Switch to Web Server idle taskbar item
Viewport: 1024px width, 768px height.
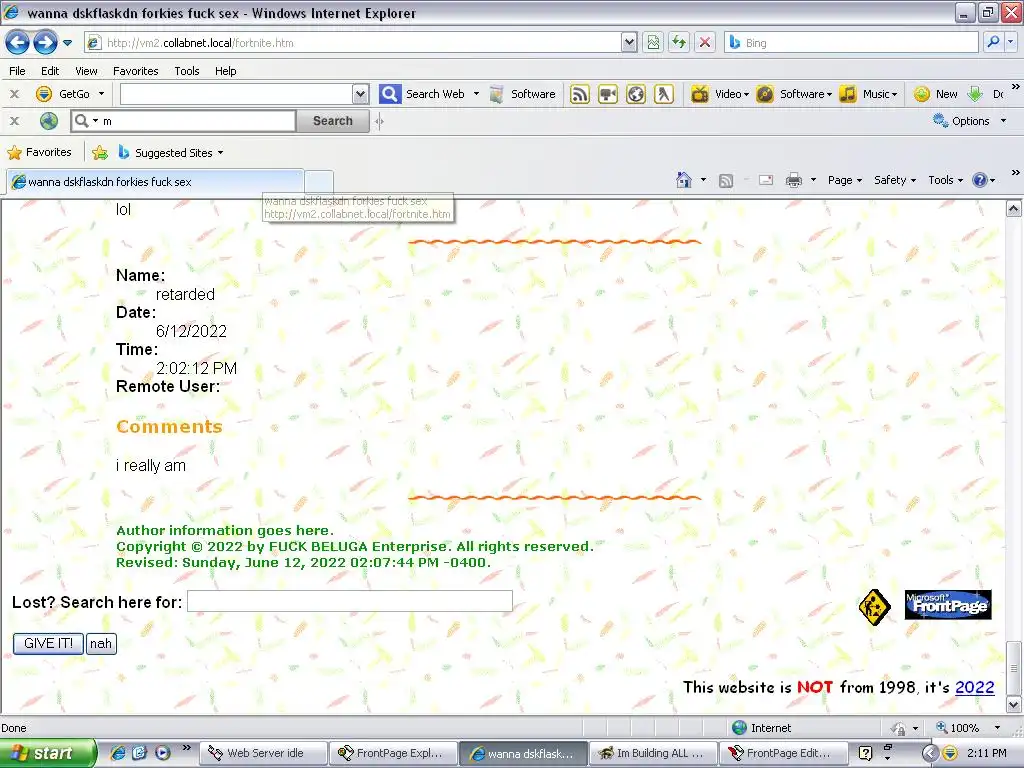tap(263, 753)
